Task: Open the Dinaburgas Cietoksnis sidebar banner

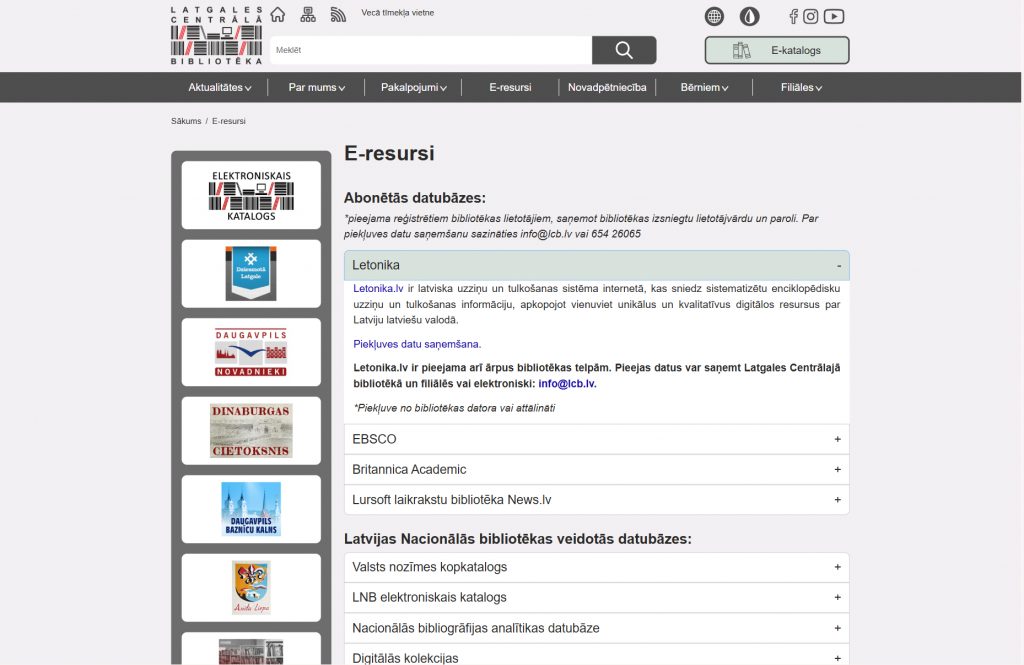Action: [251, 431]
